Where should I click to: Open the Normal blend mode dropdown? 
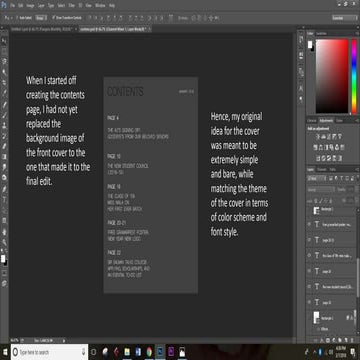320,189
